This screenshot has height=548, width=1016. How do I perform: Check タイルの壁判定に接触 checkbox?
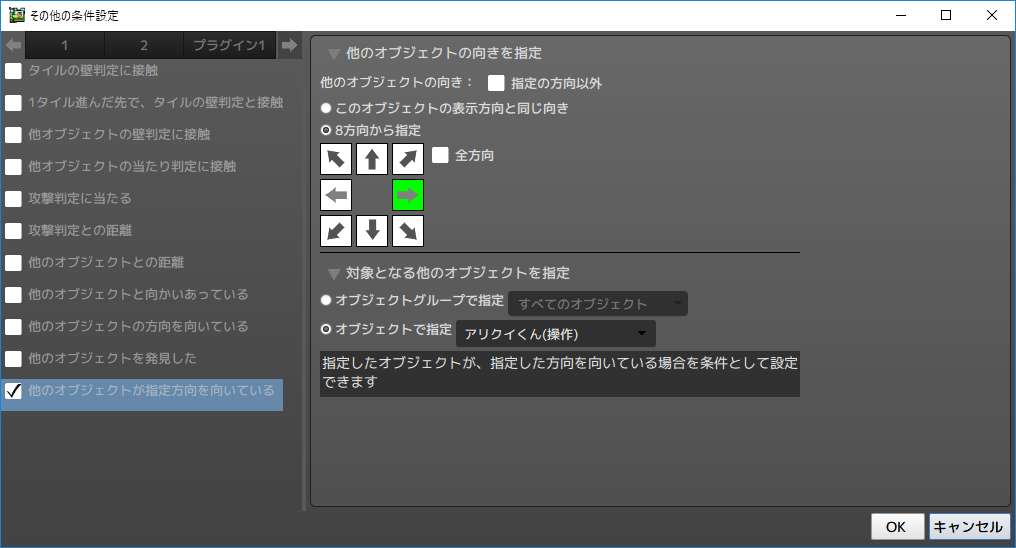click(x=13, y=71)
